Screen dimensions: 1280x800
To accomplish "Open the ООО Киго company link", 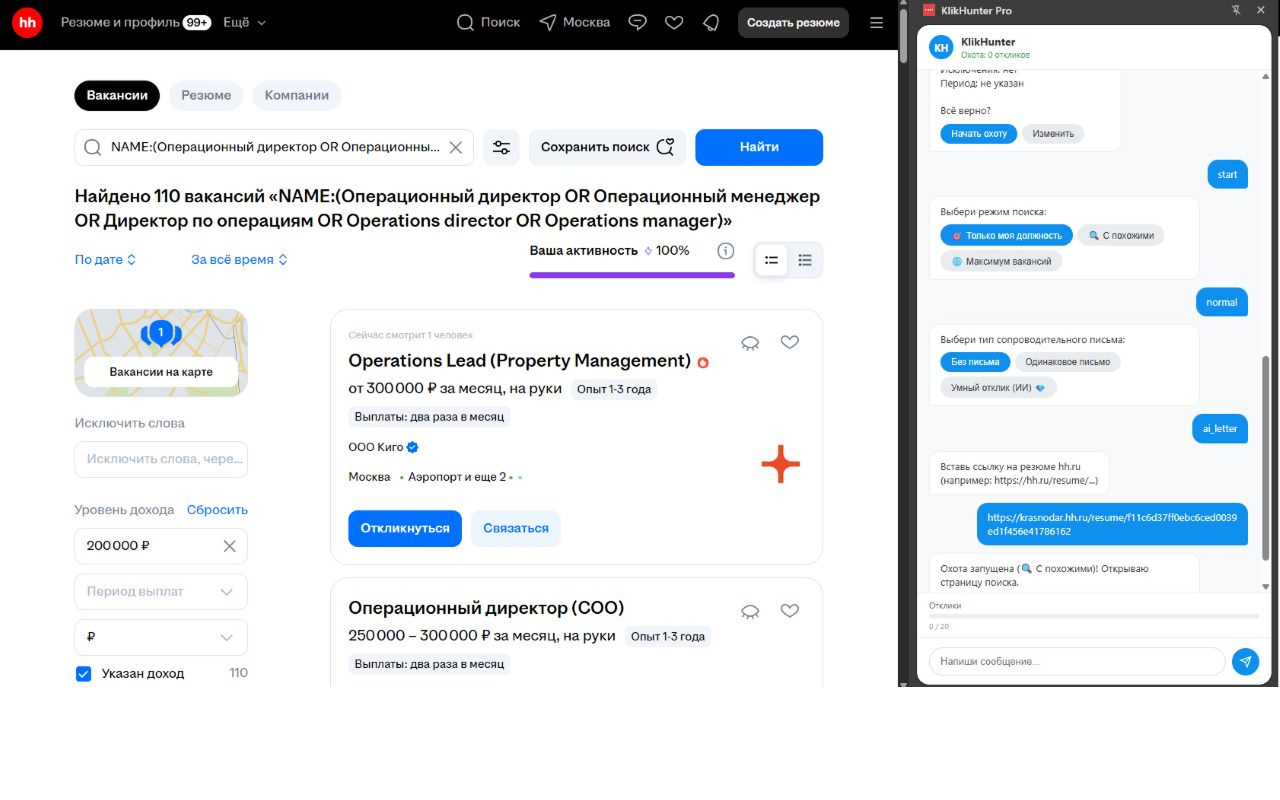I will click(376, 447).
